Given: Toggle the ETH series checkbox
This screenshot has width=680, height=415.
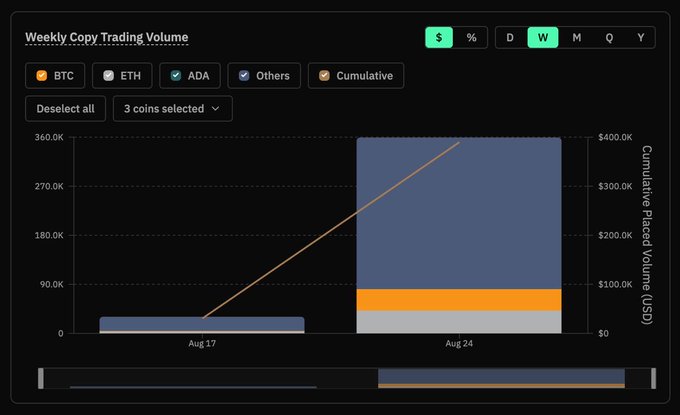Looking at the screenshot, I should coord(108,75).
